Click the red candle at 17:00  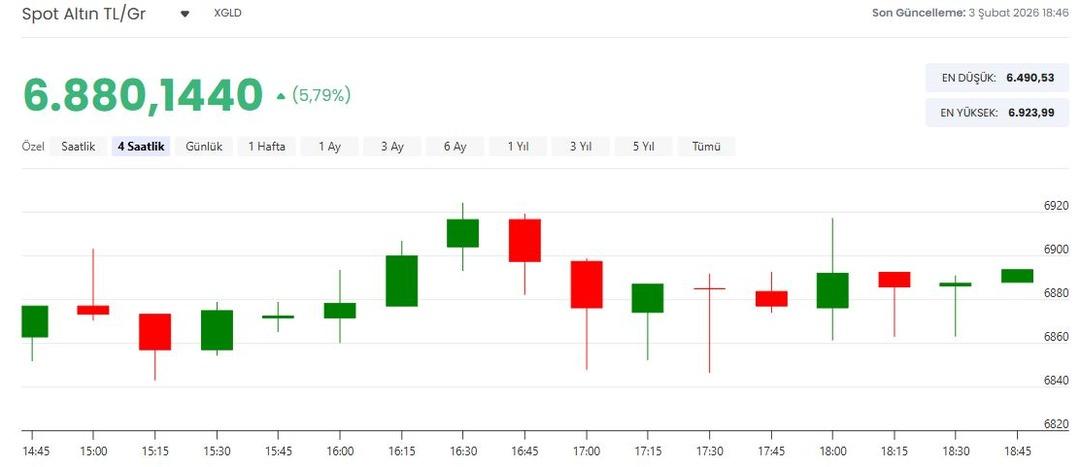pyautogui.click(x=586, y=284)
